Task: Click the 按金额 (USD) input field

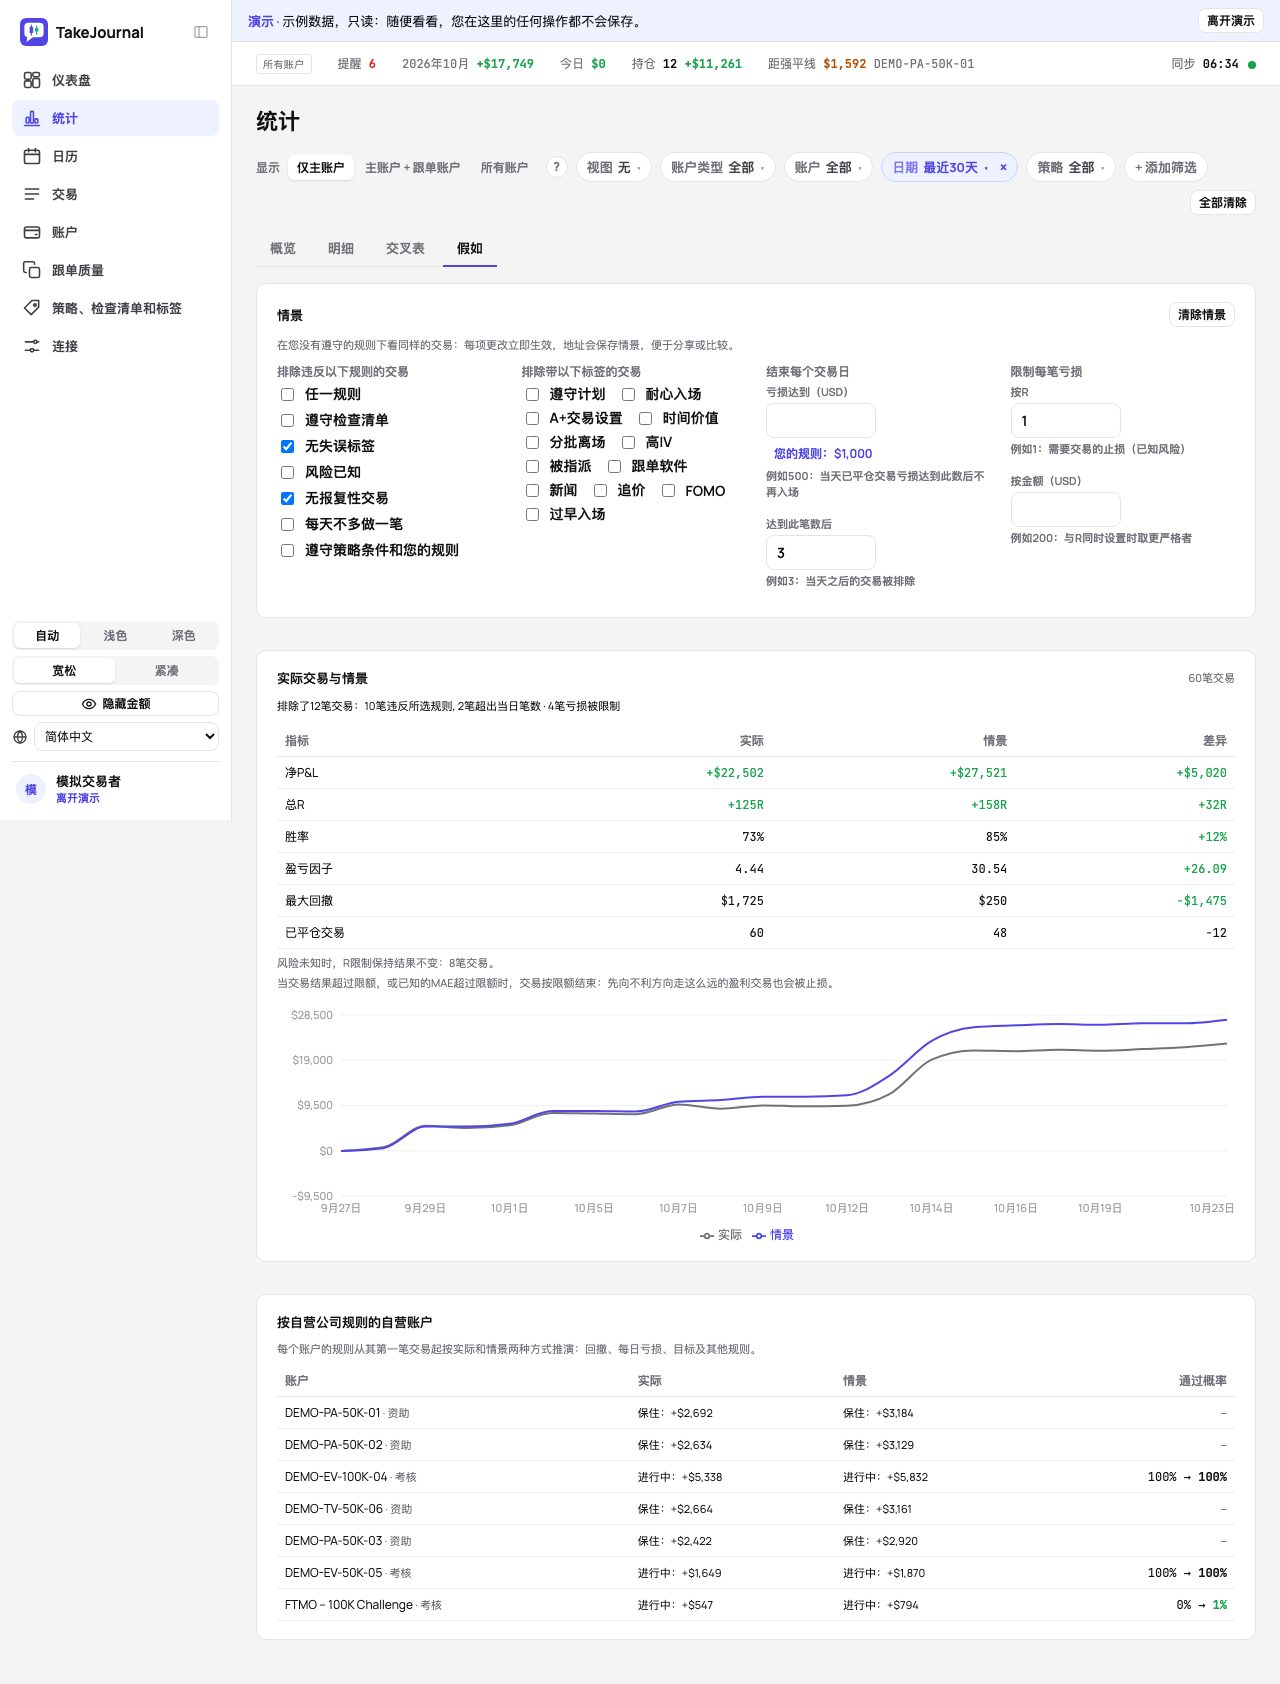Action: pyautogui.click(x=1066, y=510)
